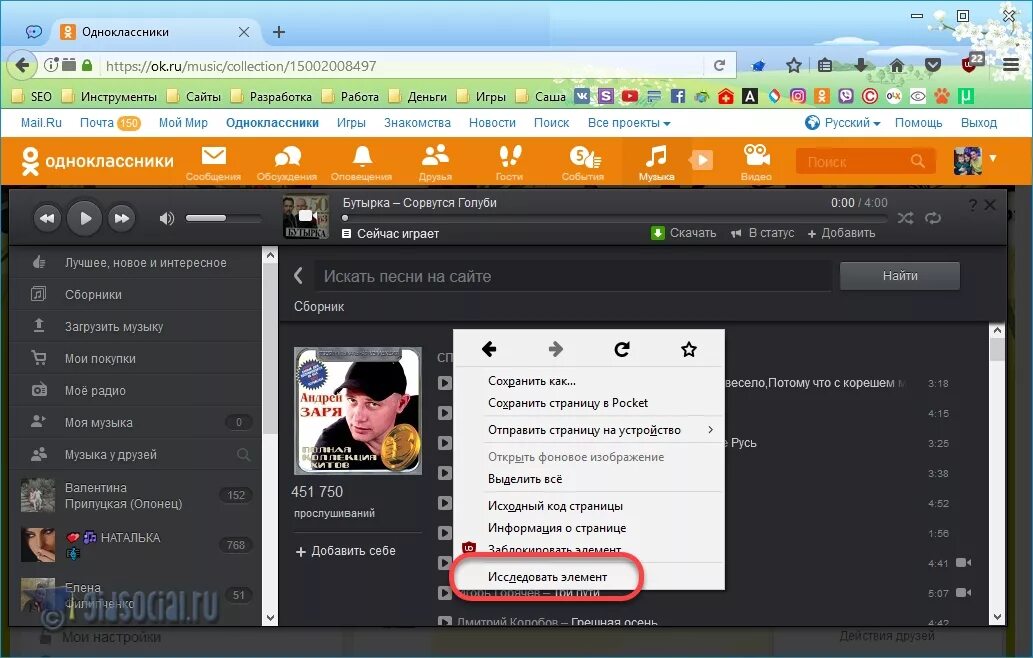Open Моё радио in the sidebar
Screen dimensions: 1033x658
(x=136, y=391)
